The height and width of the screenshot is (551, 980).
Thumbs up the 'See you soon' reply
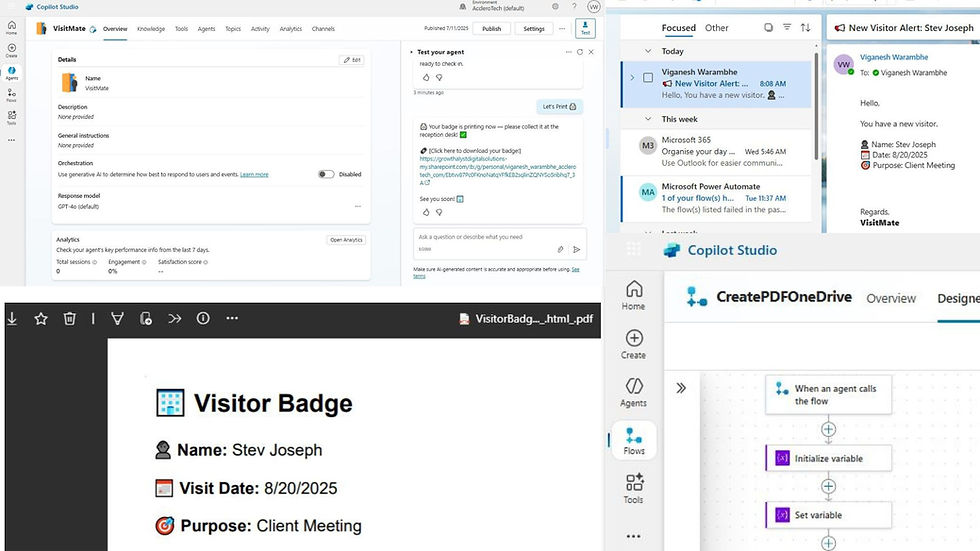click(426, 212)
